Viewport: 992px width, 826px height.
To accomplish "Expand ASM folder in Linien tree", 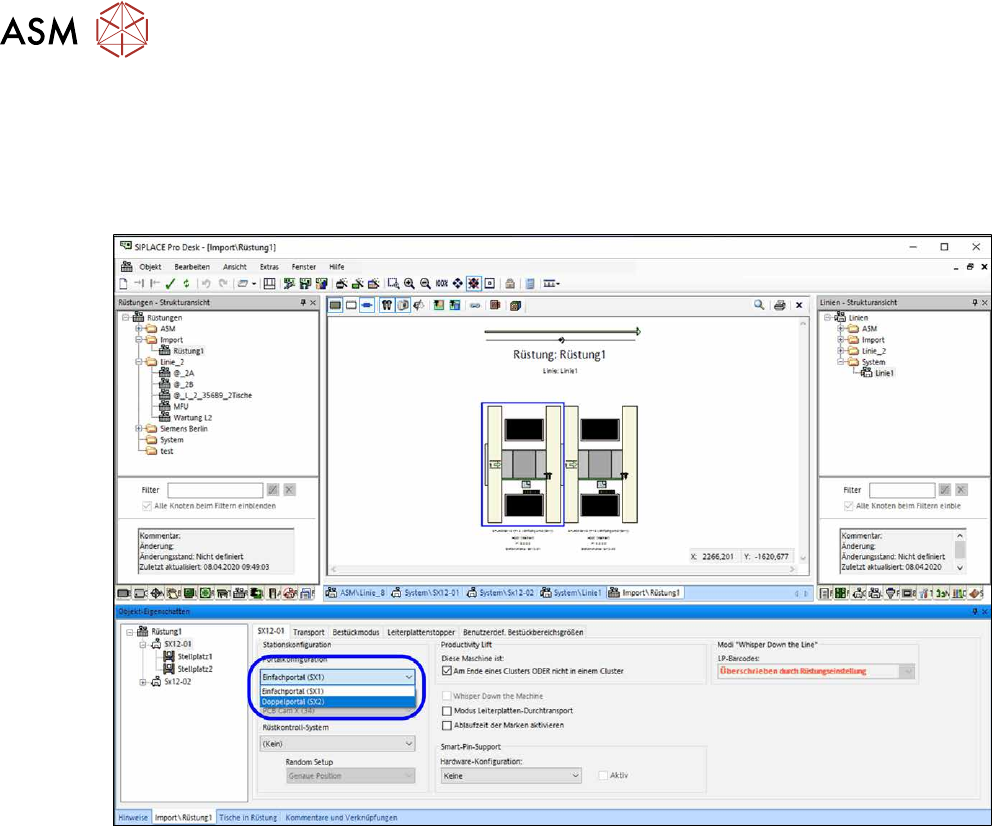I will click(841, 329).
